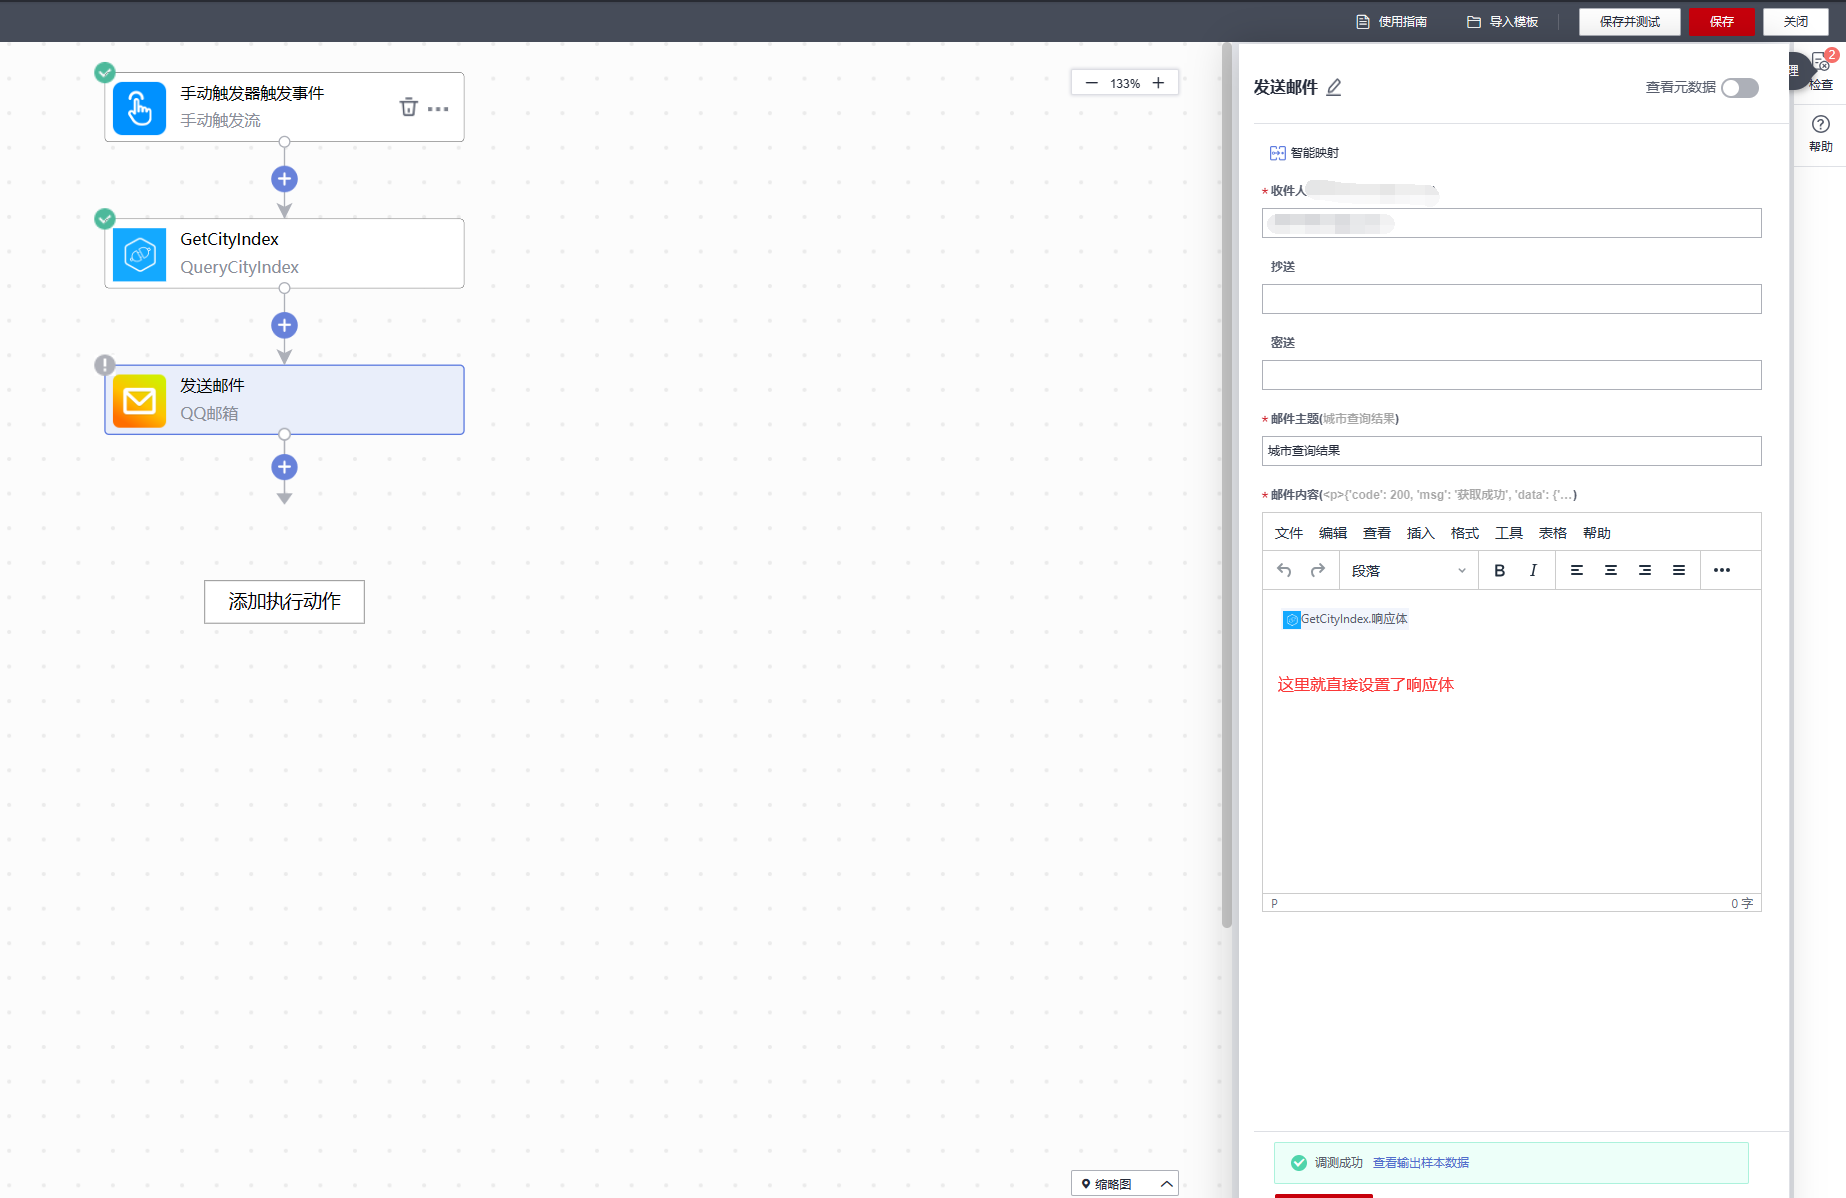Open the 格式 menu in editor
Image resolution: width=1846 pixels, height=1198 pixels.
1465,533
